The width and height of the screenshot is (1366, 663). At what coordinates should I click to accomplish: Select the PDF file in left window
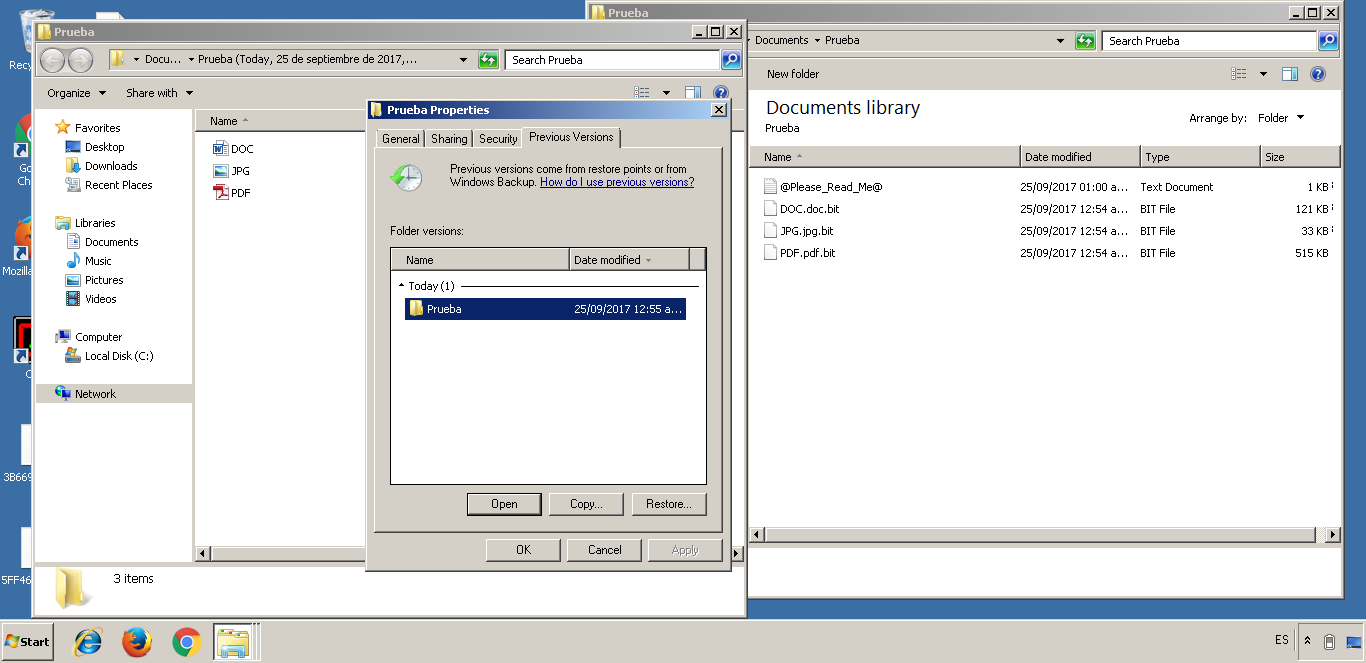coord(240,193)
